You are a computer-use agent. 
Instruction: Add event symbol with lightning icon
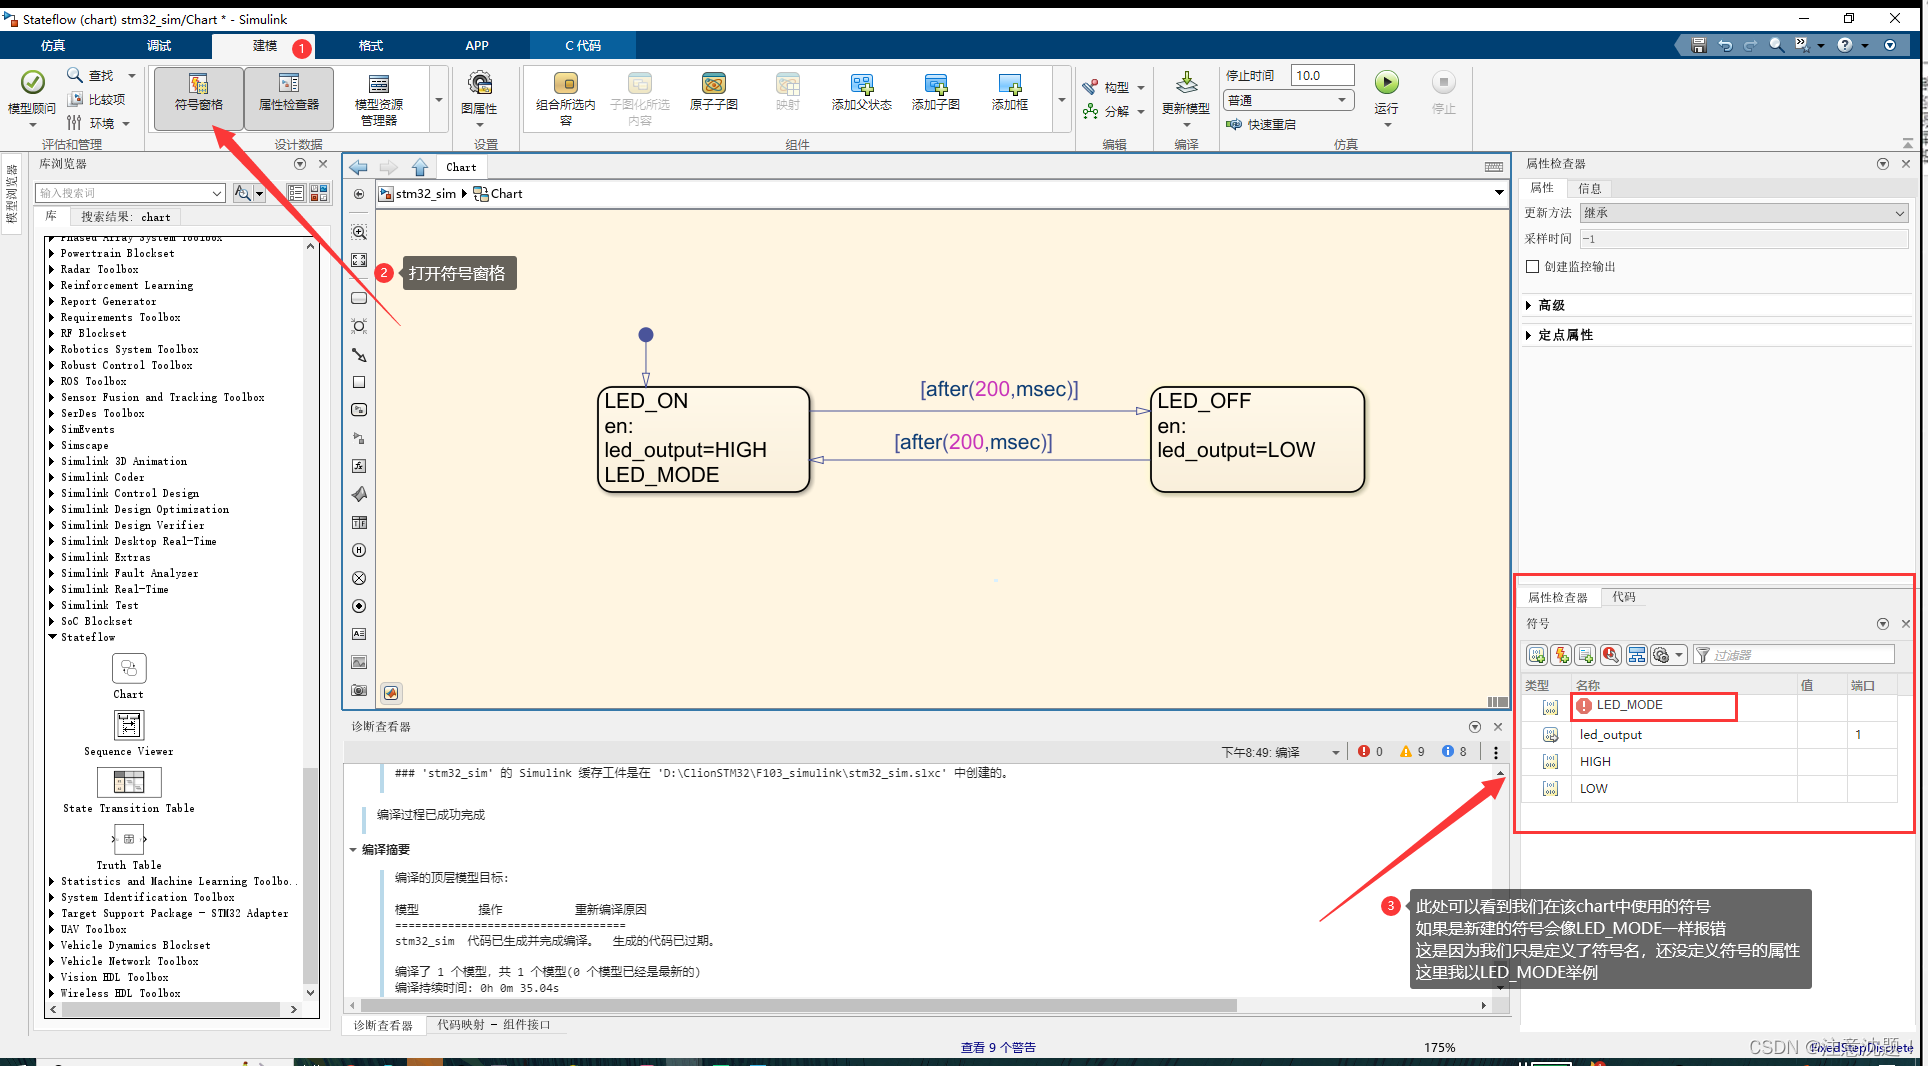1561,655
